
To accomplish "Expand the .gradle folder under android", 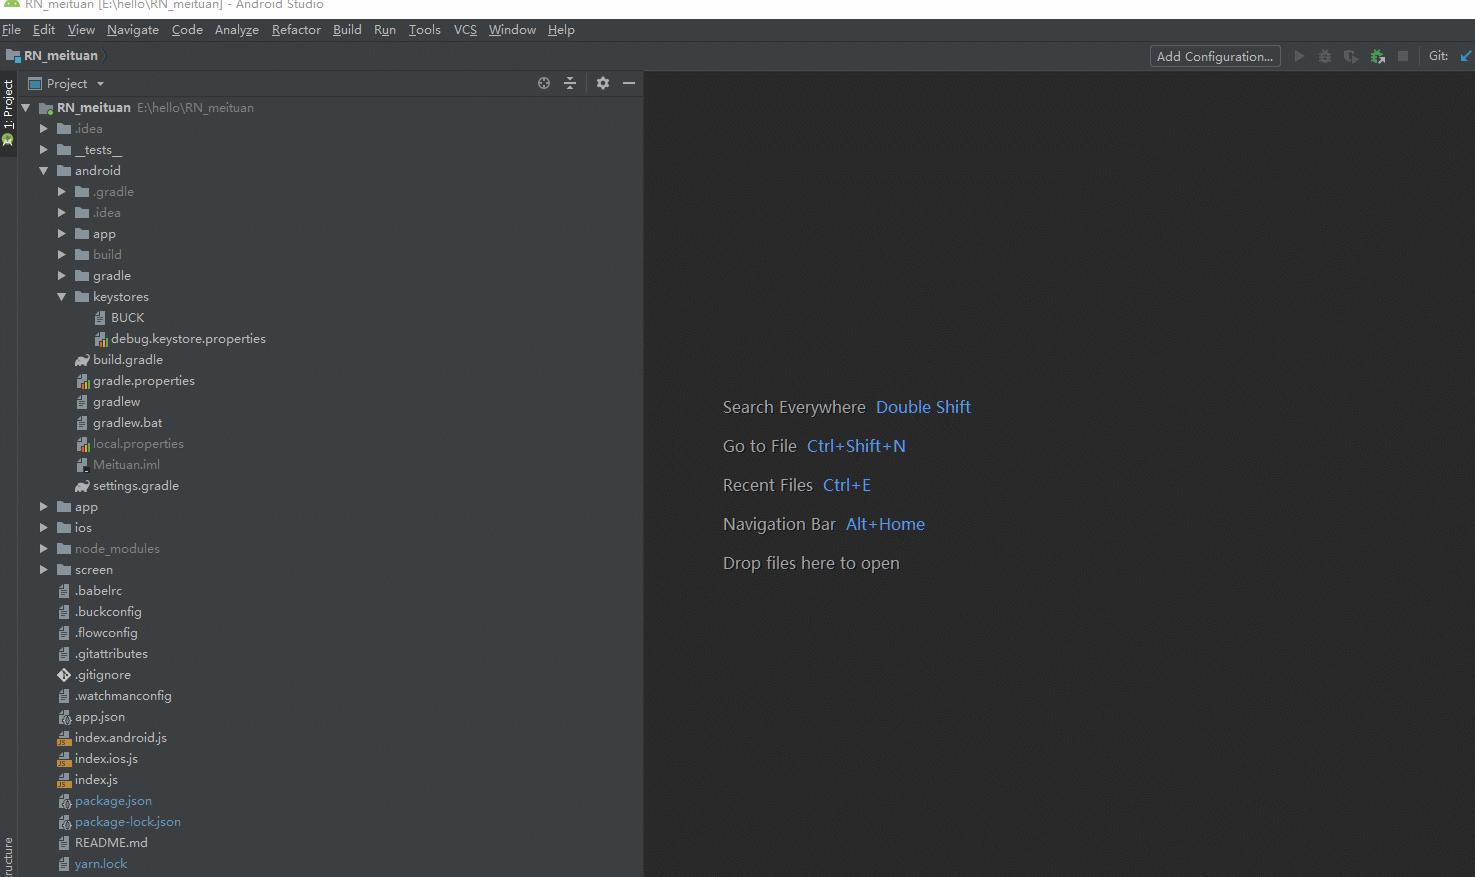I will [62, 192].
